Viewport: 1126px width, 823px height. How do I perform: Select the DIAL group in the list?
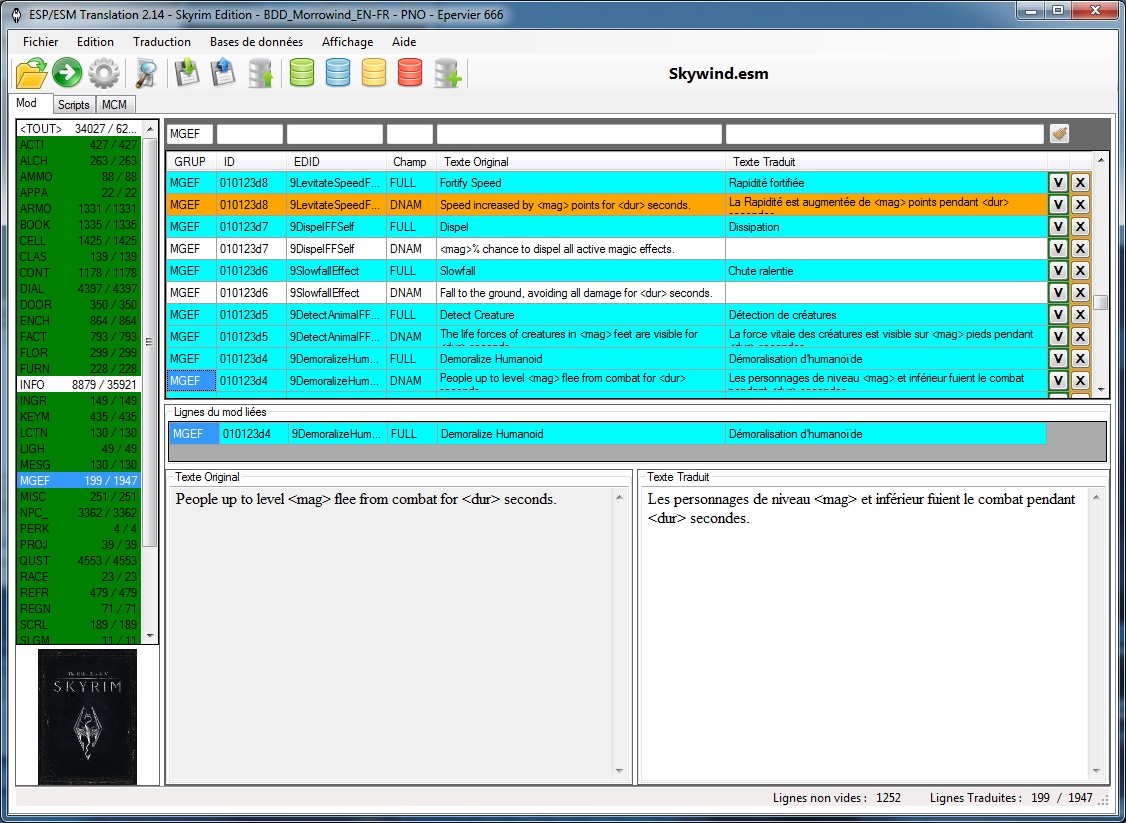[78, 289]
